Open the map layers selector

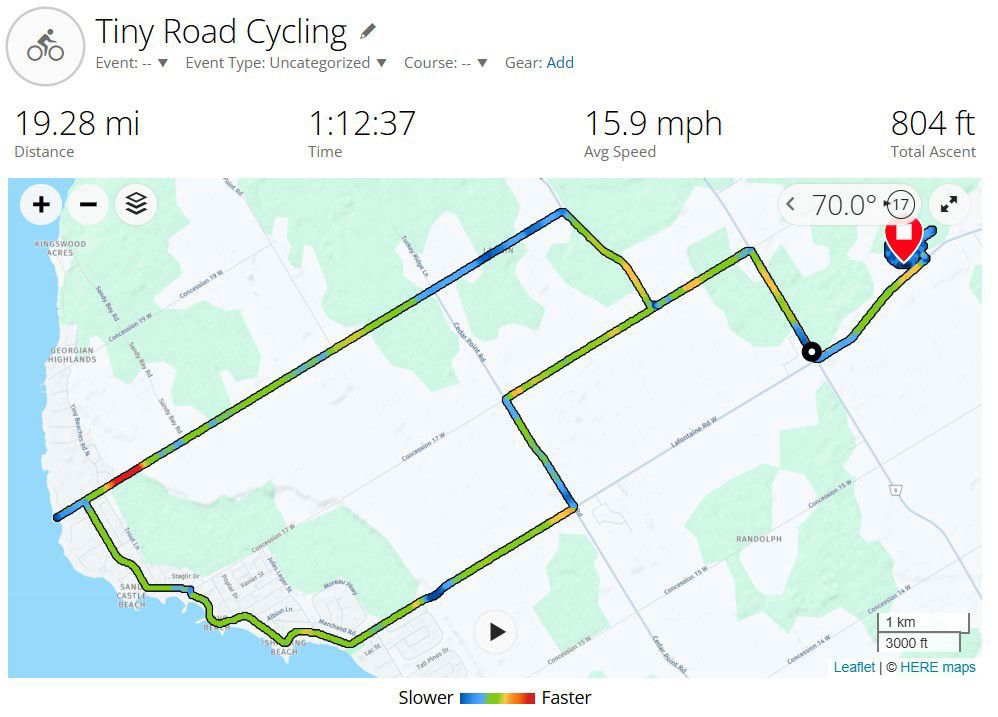pos(136,204)
